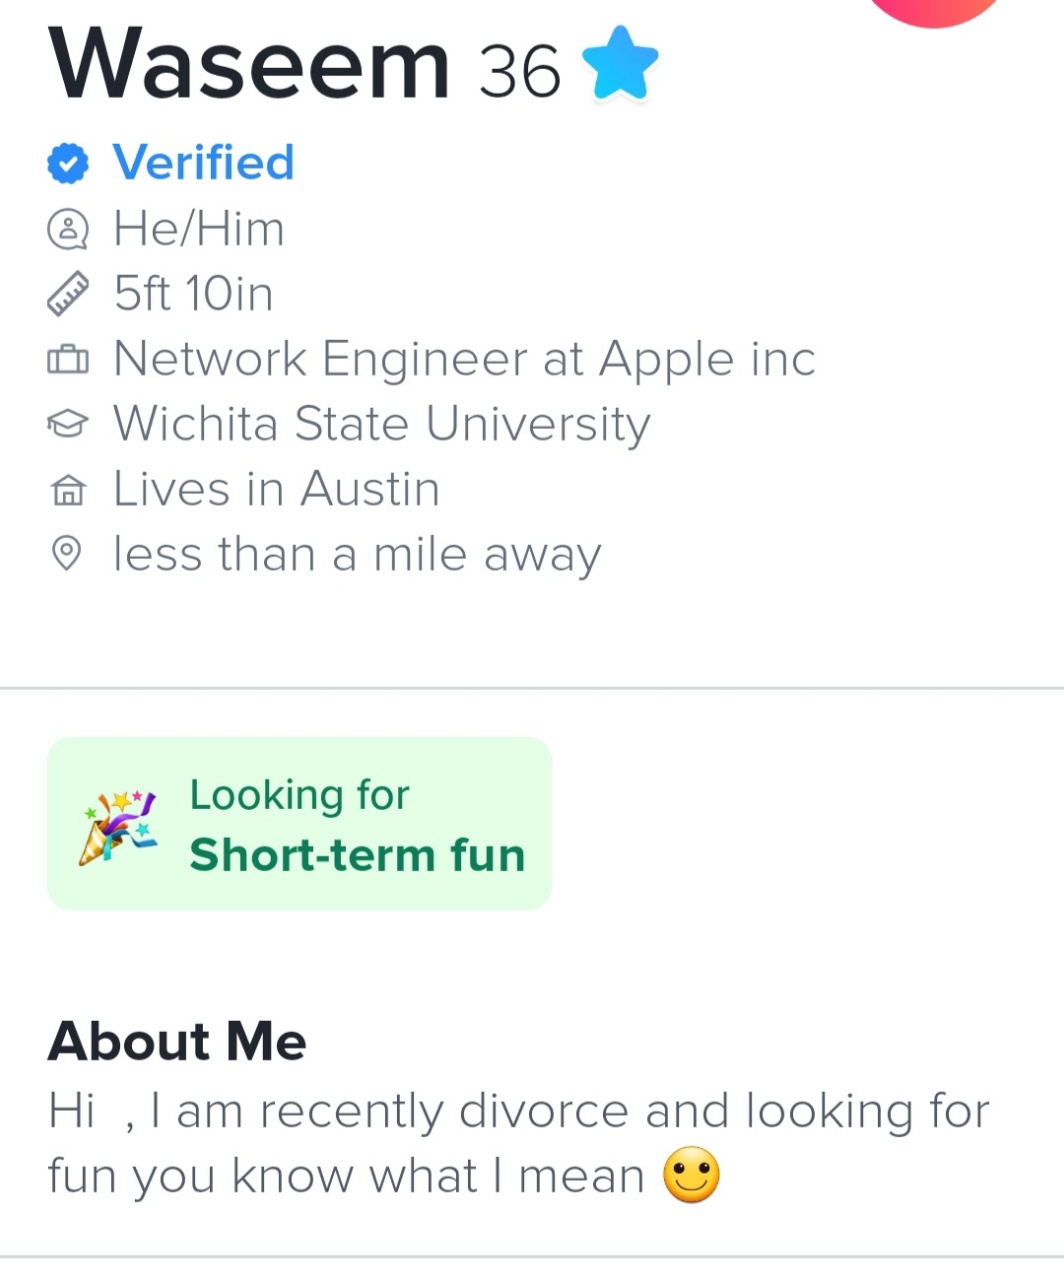The image size is (1064, 1280).
Task: Click the pronouns person icon
Action: pos(68,229)
